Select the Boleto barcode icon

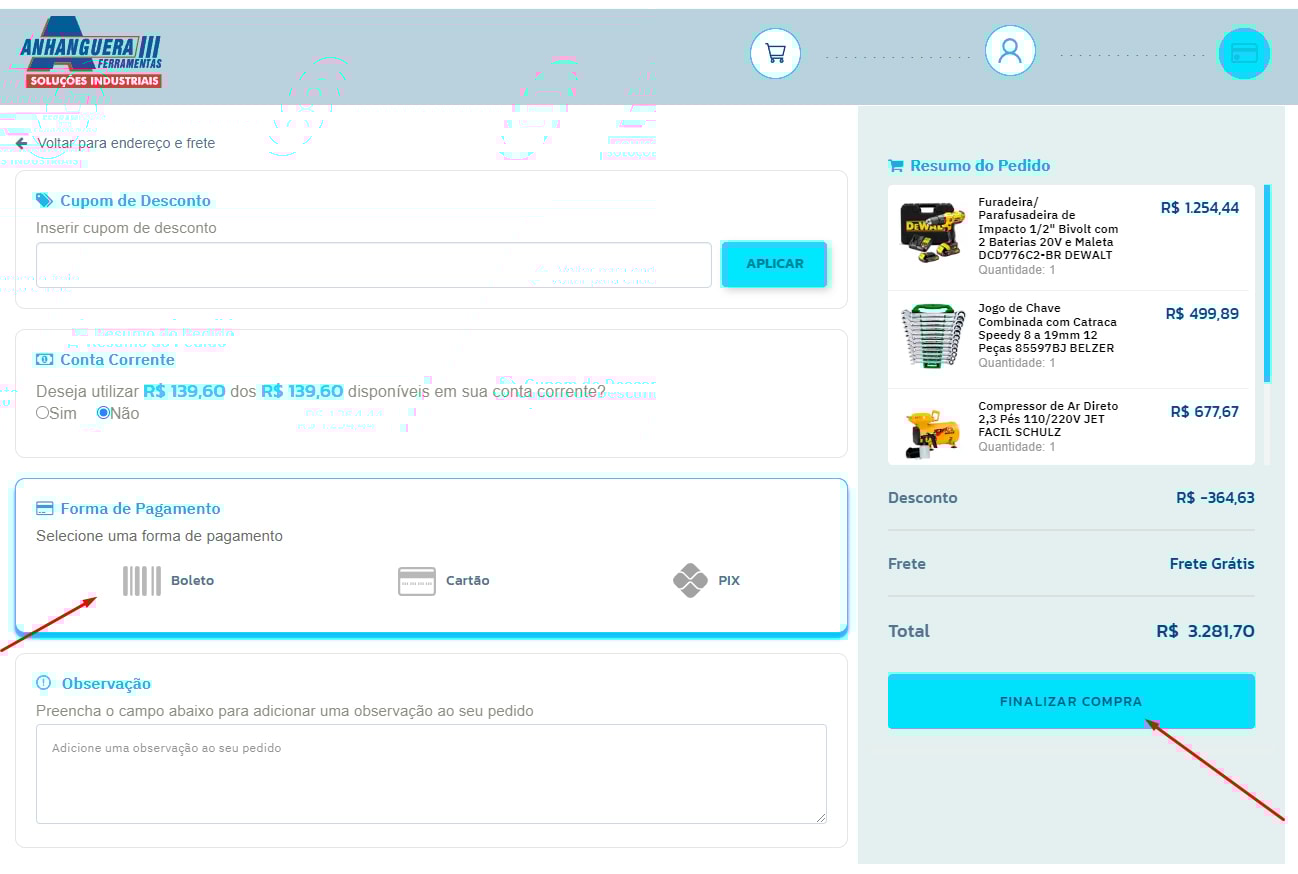(x=141, y=581)
